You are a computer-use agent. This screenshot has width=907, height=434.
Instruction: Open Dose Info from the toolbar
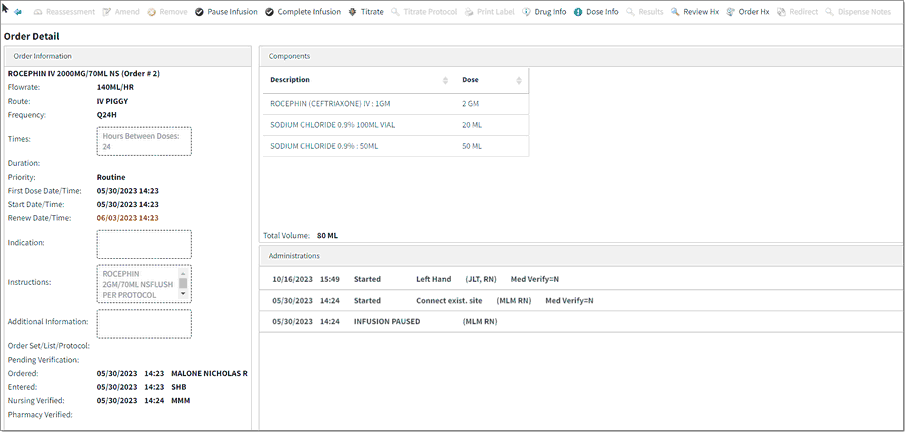[596, 12]
